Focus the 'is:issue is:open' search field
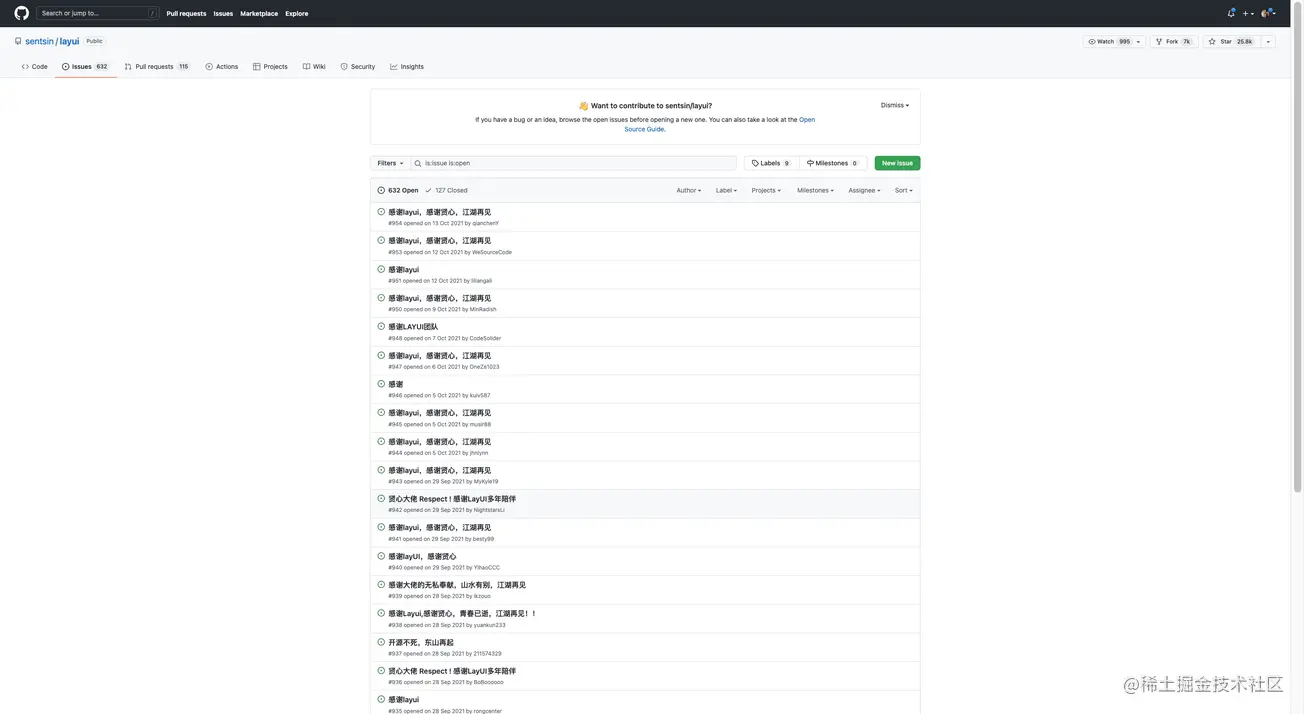This screenshot has height=714, width=1304. [x=573, y=163]
